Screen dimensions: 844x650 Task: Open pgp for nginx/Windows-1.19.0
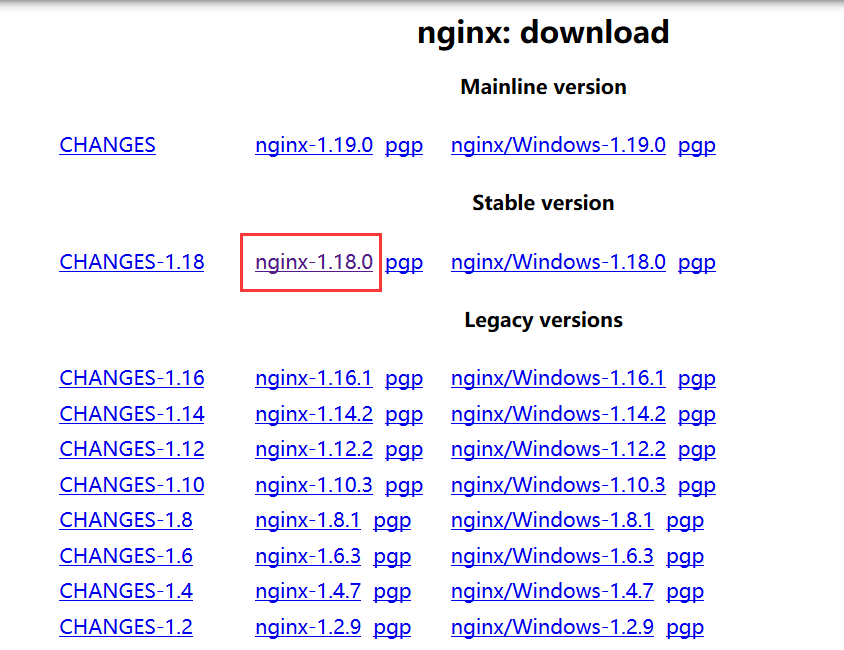(697, 145)
